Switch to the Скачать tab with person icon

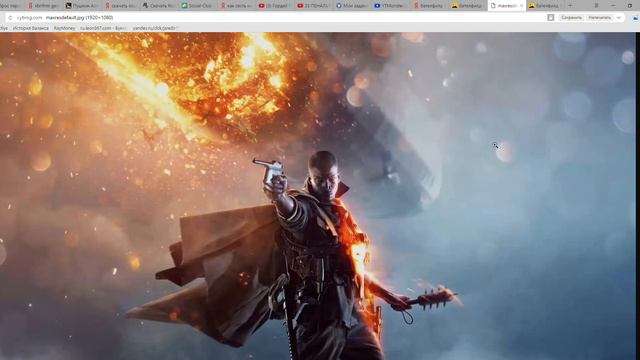tap(158, 6)
